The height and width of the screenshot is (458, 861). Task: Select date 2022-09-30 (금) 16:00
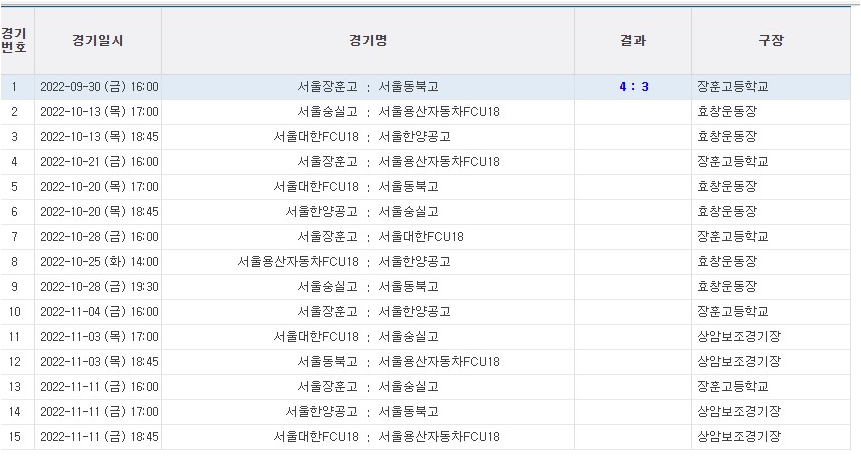pyautogui.click(x=99, y=87)
